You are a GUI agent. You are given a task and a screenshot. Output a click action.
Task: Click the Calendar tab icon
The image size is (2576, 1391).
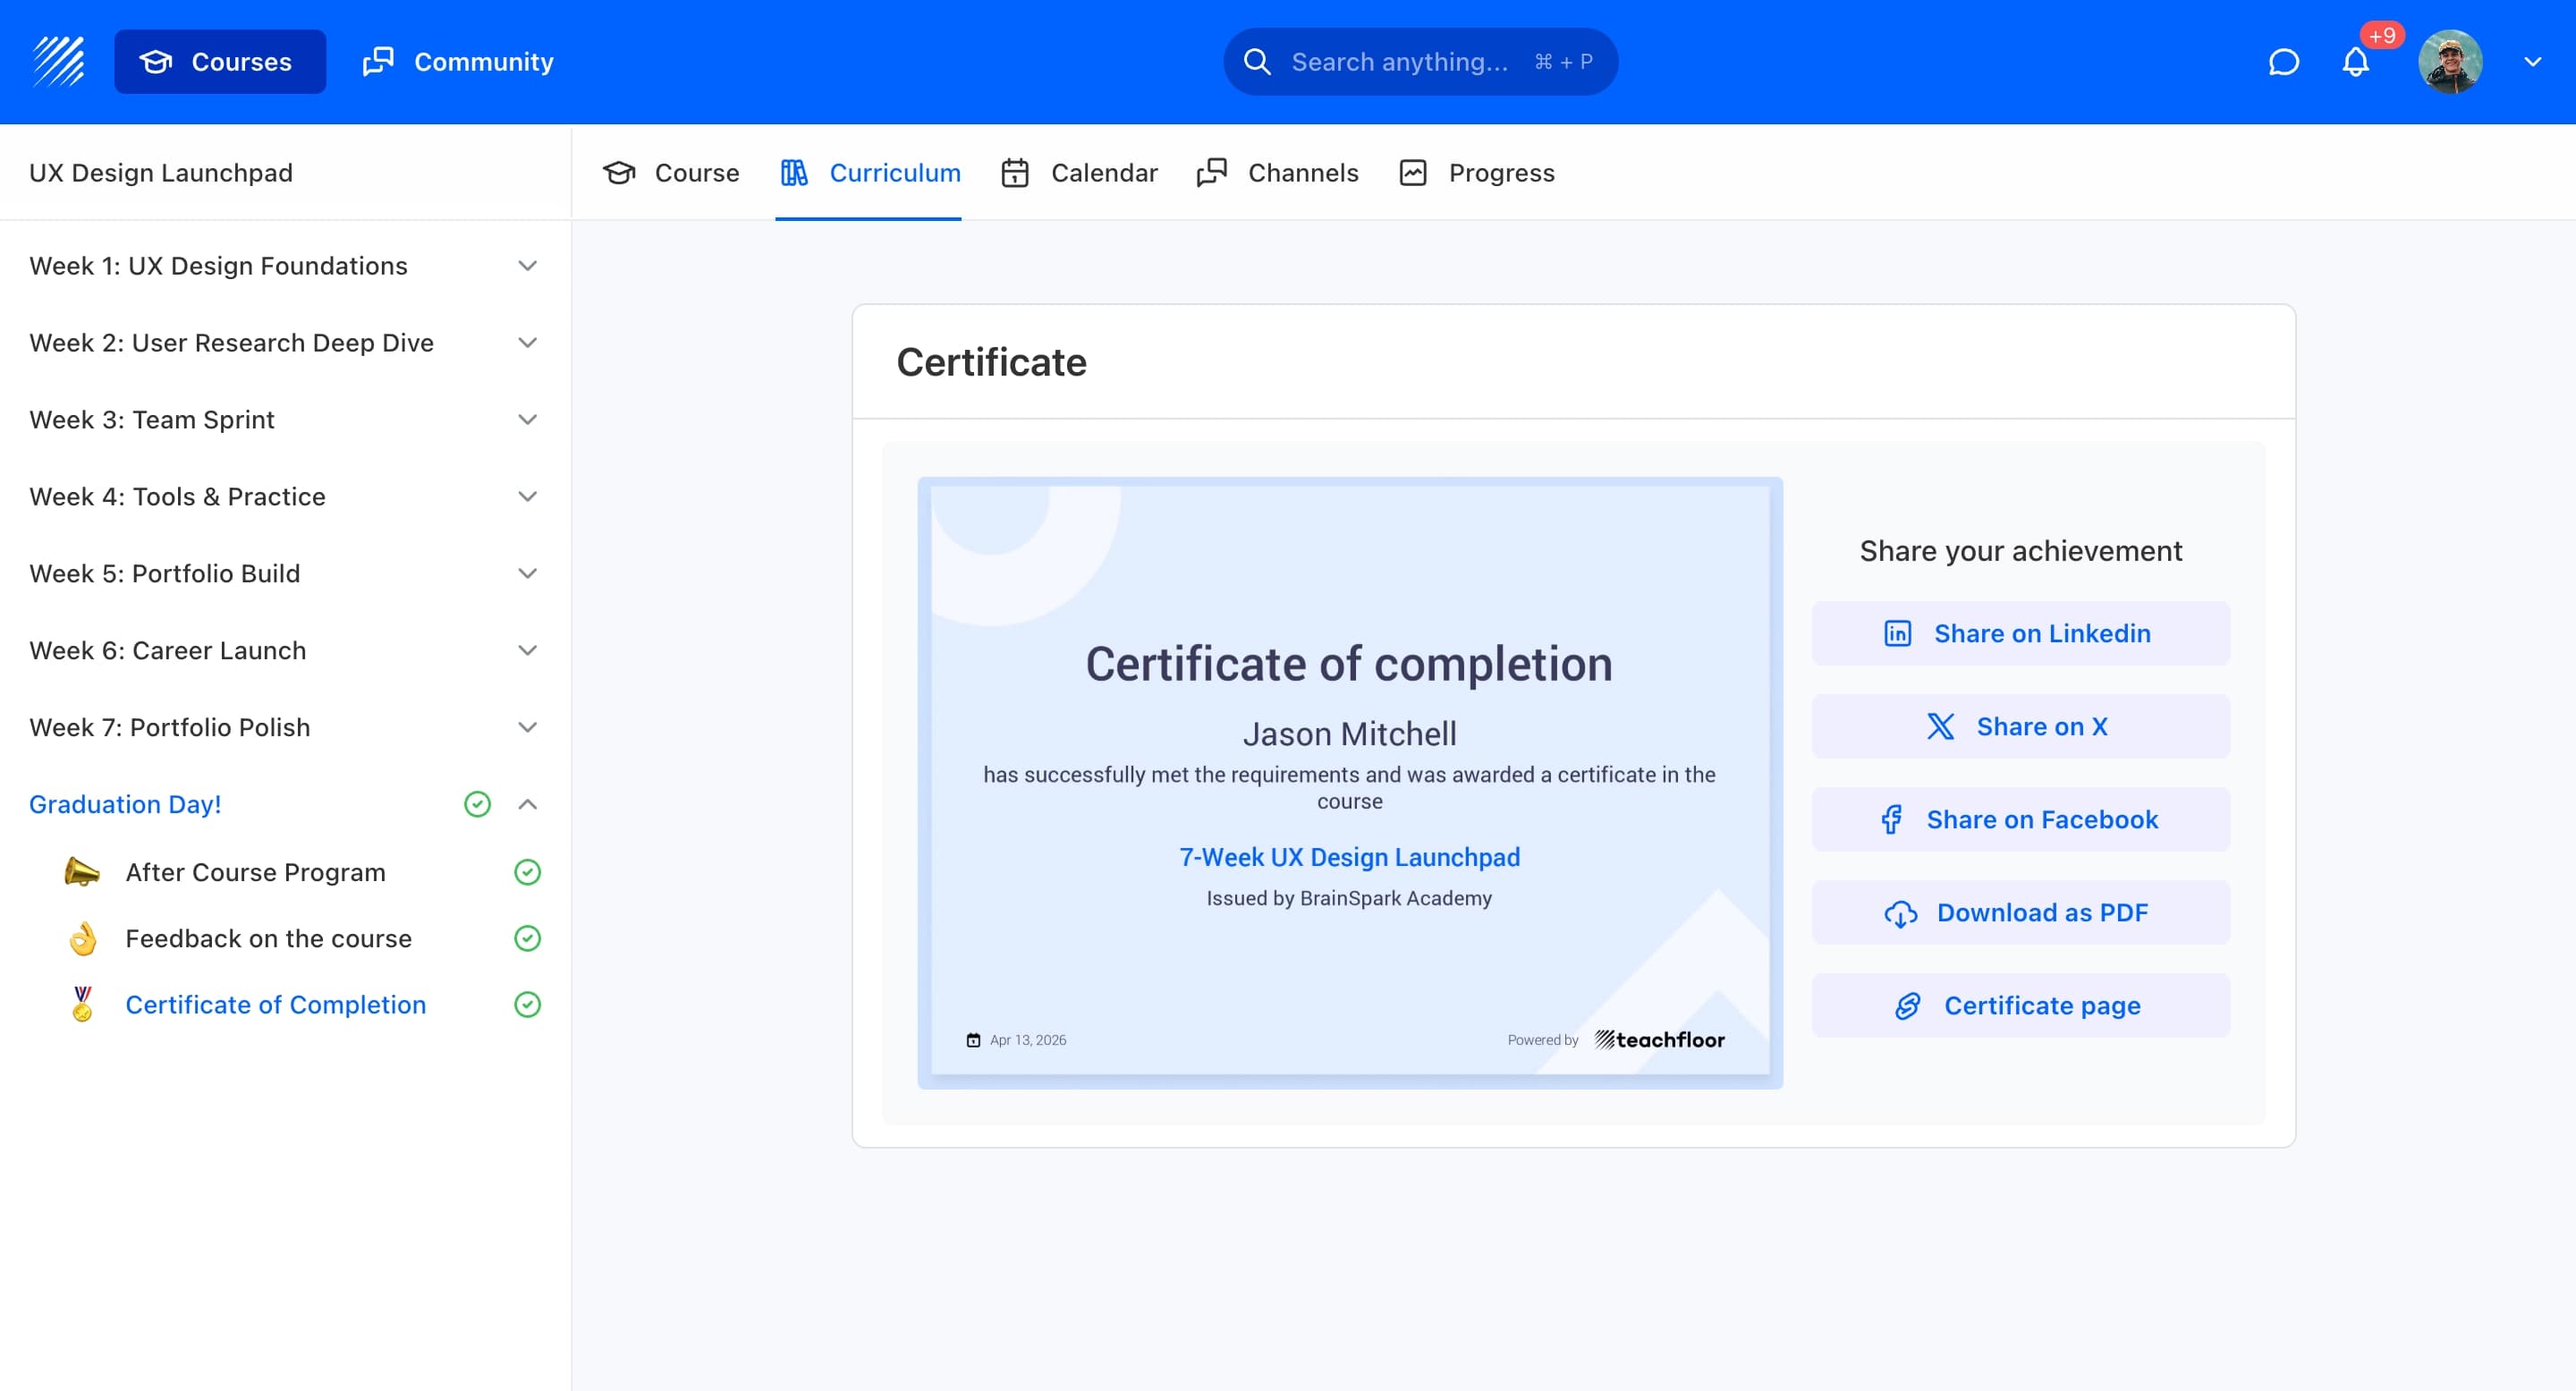pos(1015,173)
